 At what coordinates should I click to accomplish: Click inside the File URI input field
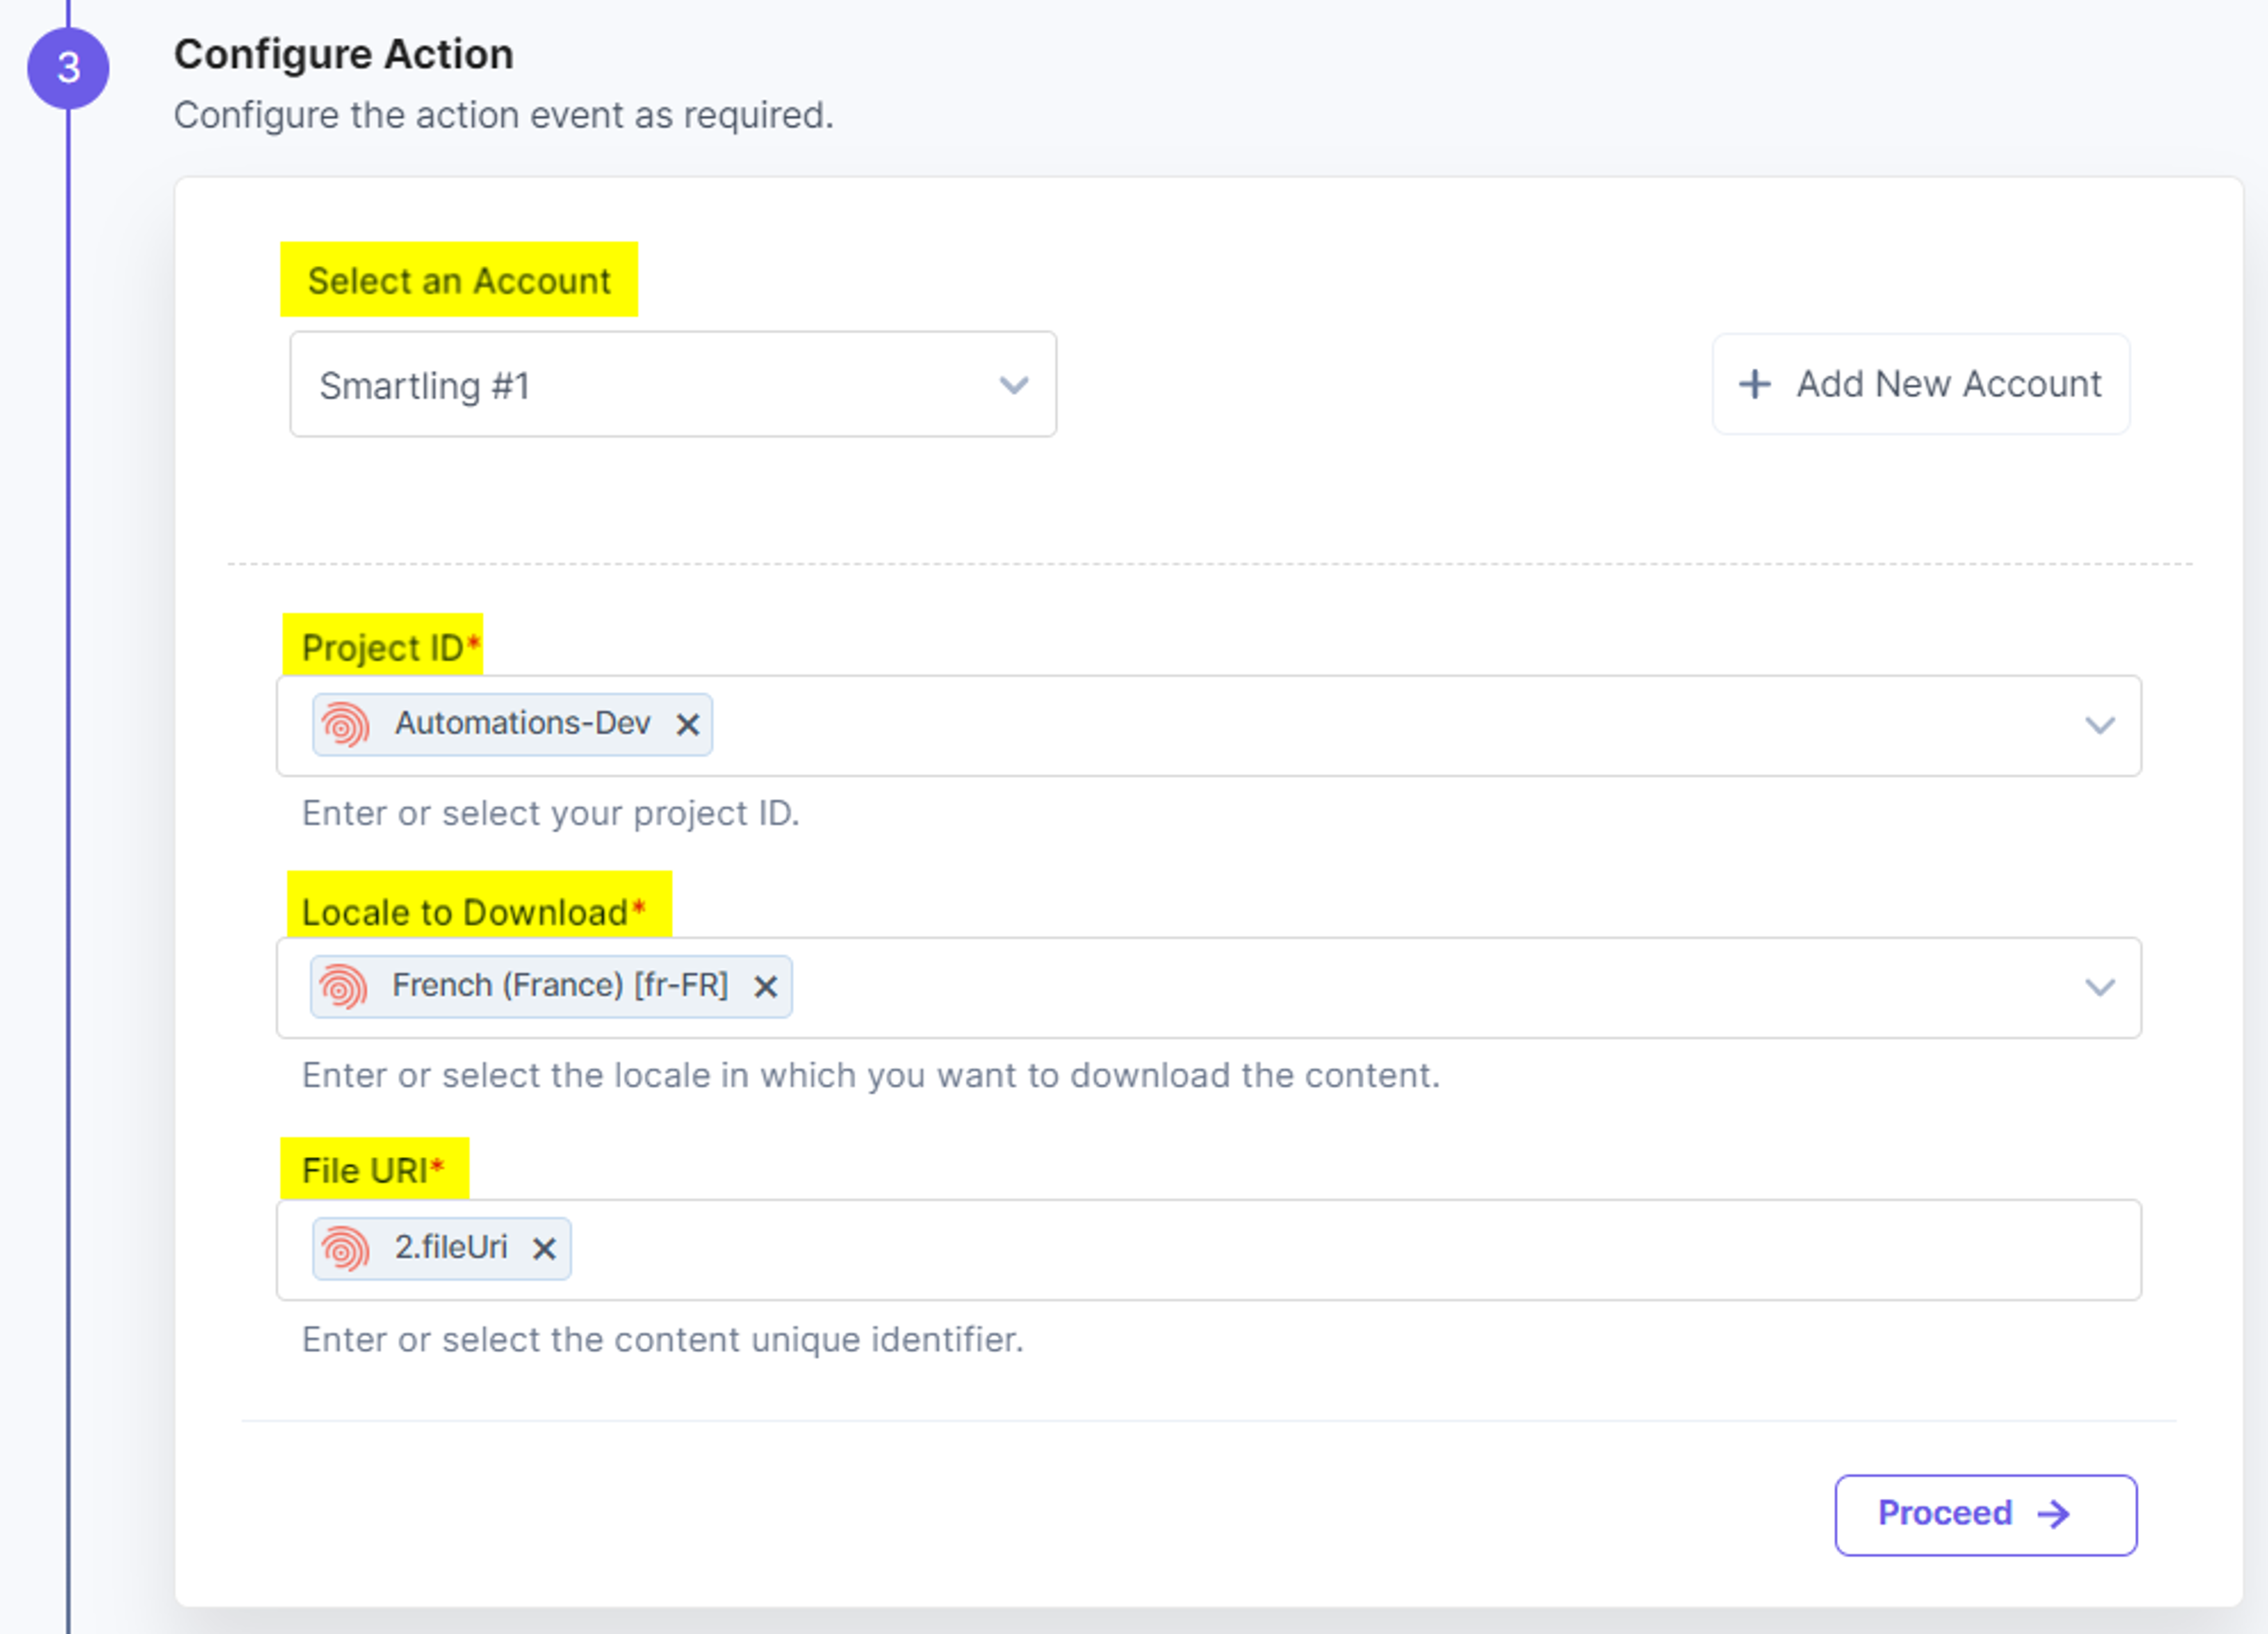click(1208, 1249)
